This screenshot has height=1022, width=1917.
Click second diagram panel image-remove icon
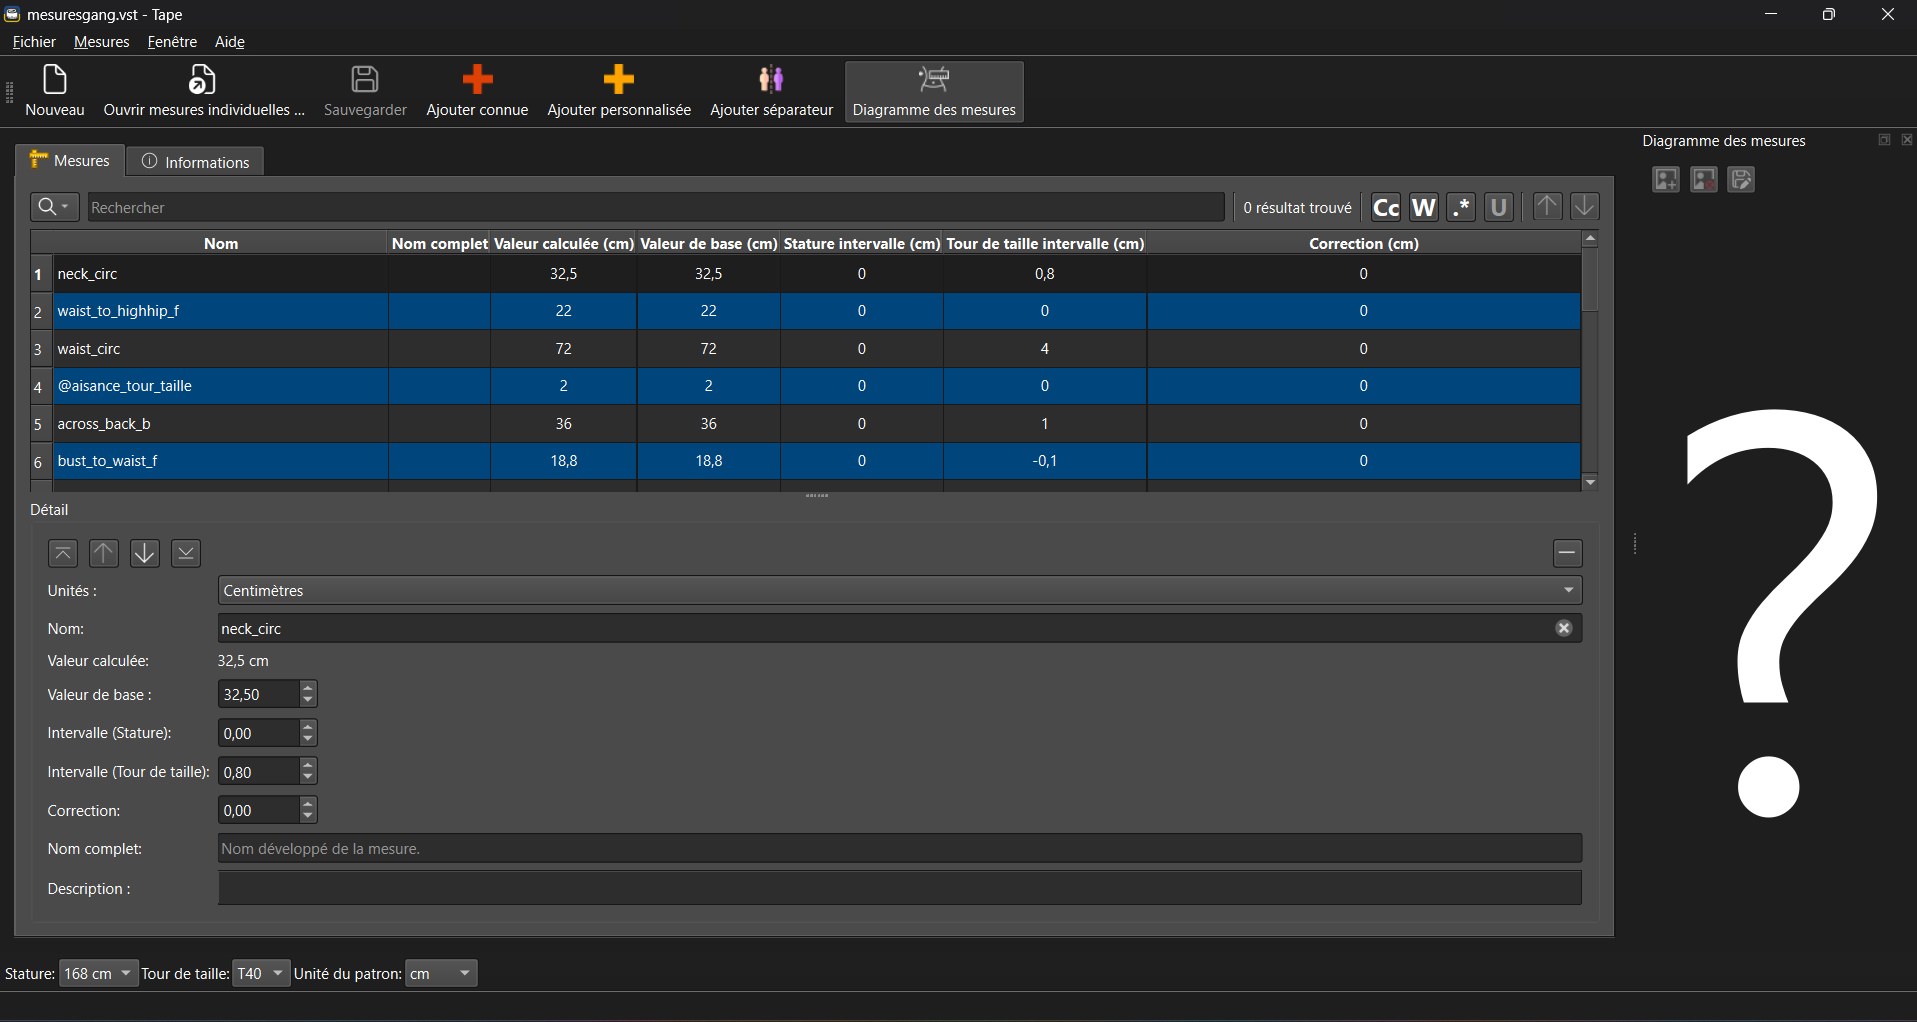pos(1704,179)
